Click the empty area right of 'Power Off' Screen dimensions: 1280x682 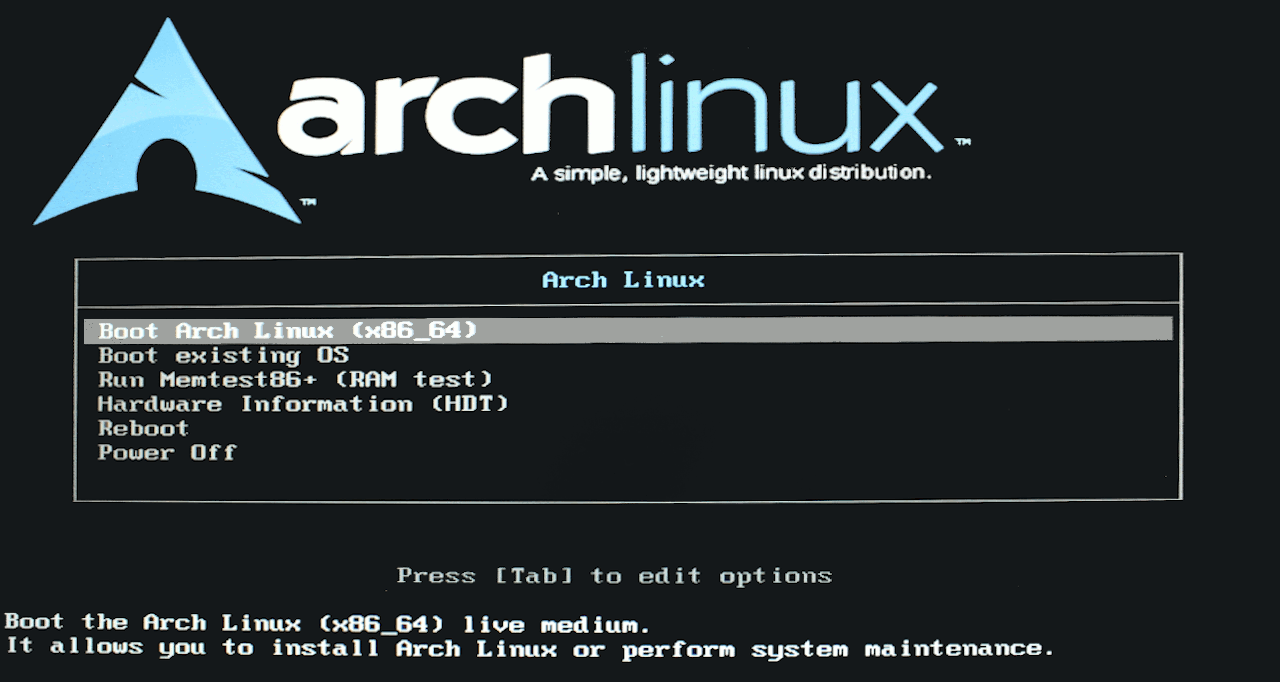700,452
